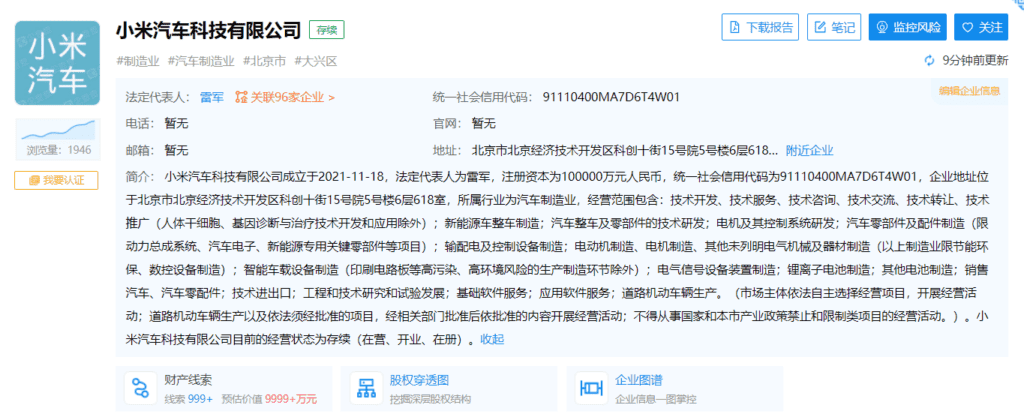Click the 下载报告 download report button
This screenshot has height=414, width=1024.
761,27
